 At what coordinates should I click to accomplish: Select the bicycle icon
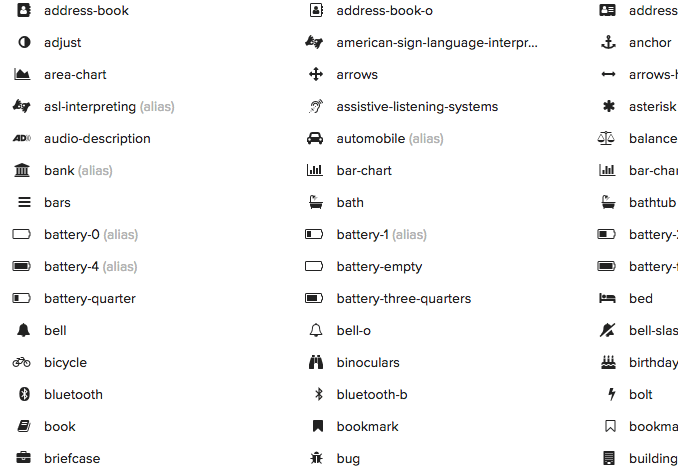coord(22,362)
